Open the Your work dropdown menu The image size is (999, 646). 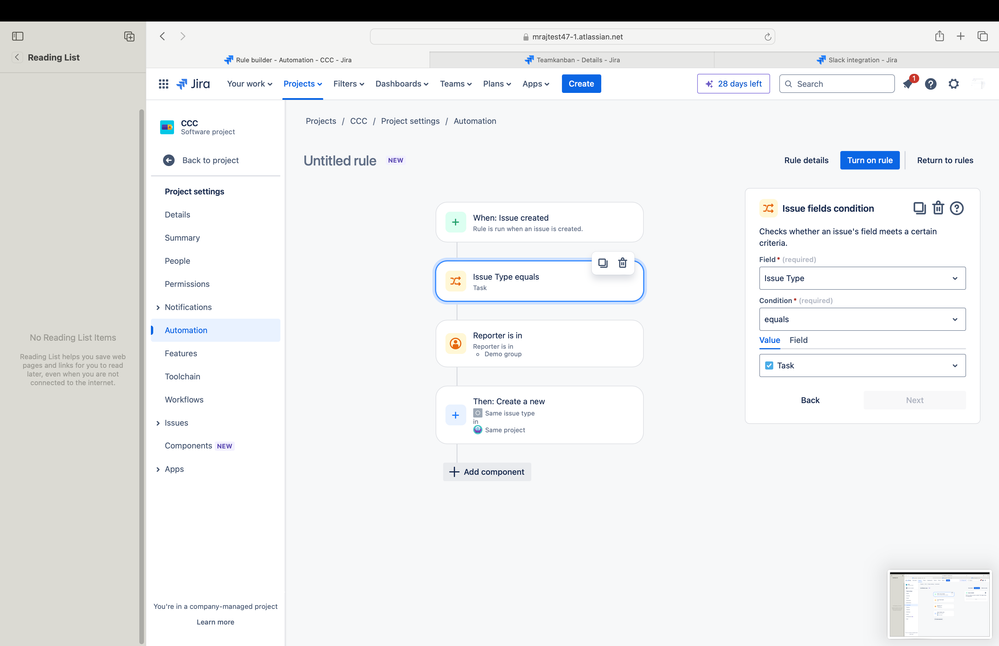tap(249, 83)
